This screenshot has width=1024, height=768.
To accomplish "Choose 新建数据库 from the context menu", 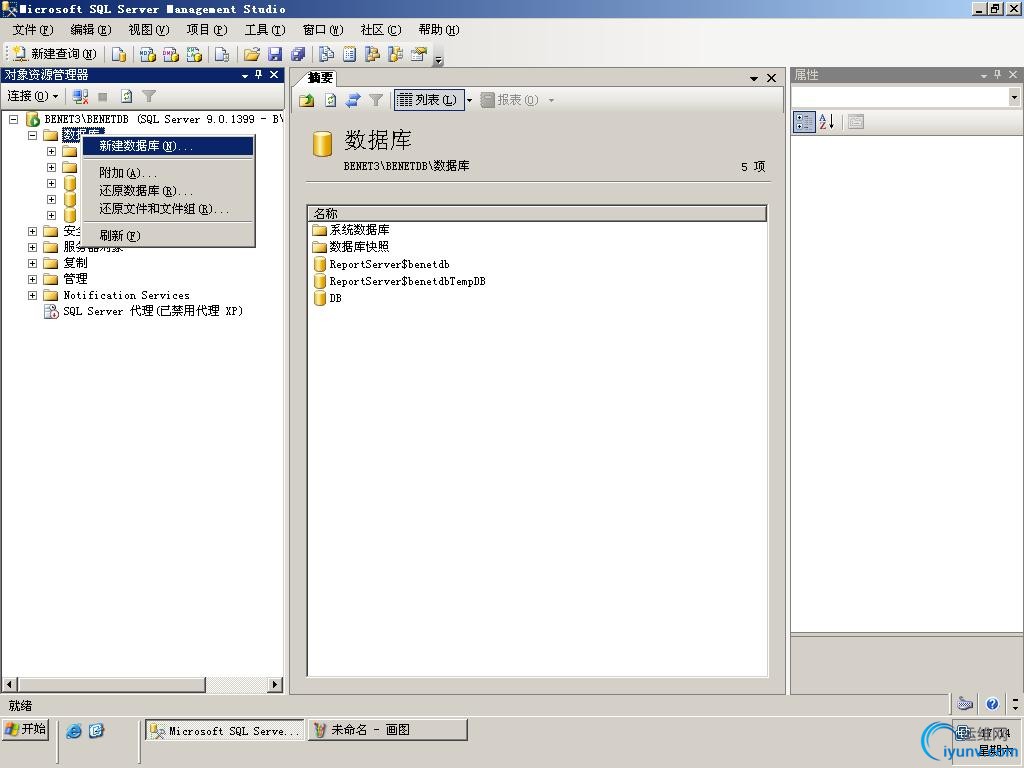I will (168, 146).
